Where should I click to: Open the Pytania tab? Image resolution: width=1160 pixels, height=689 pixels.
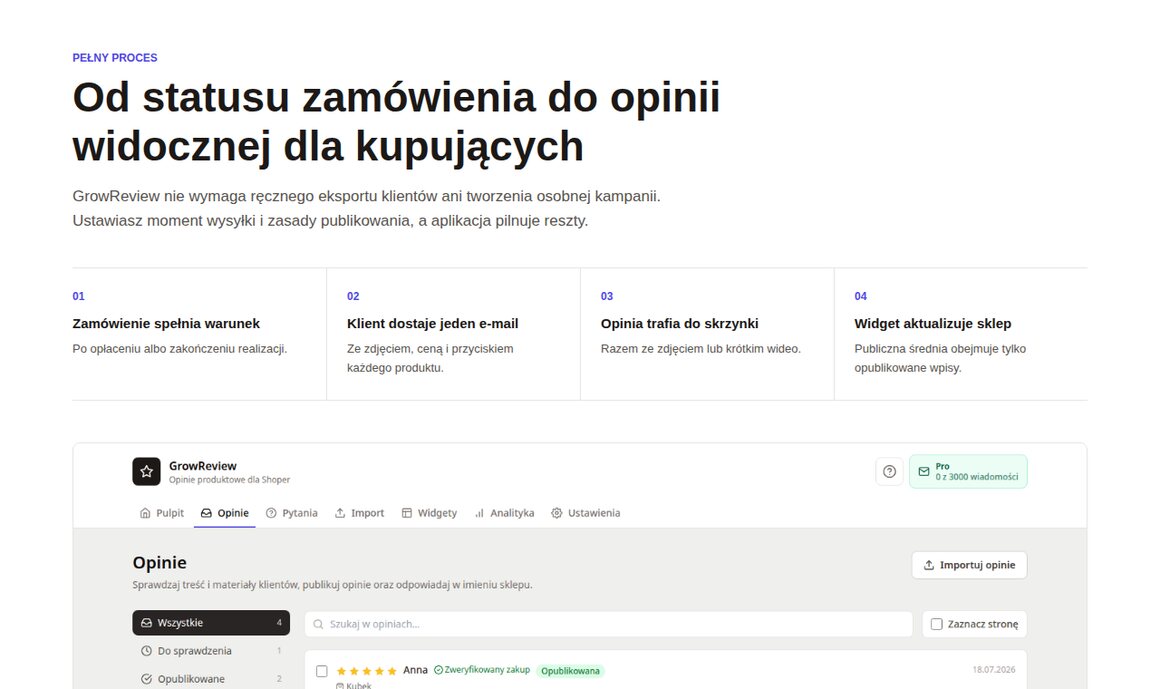point(291,513)
